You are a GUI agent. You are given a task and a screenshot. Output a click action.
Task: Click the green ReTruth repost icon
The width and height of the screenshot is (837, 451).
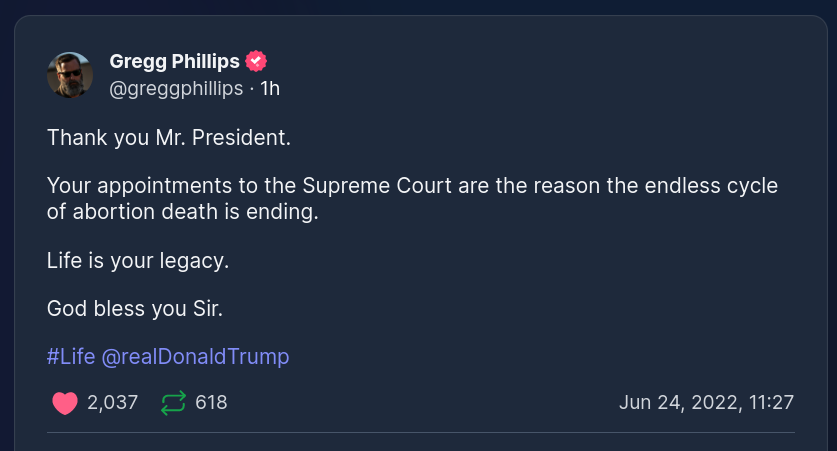point(174,403)
